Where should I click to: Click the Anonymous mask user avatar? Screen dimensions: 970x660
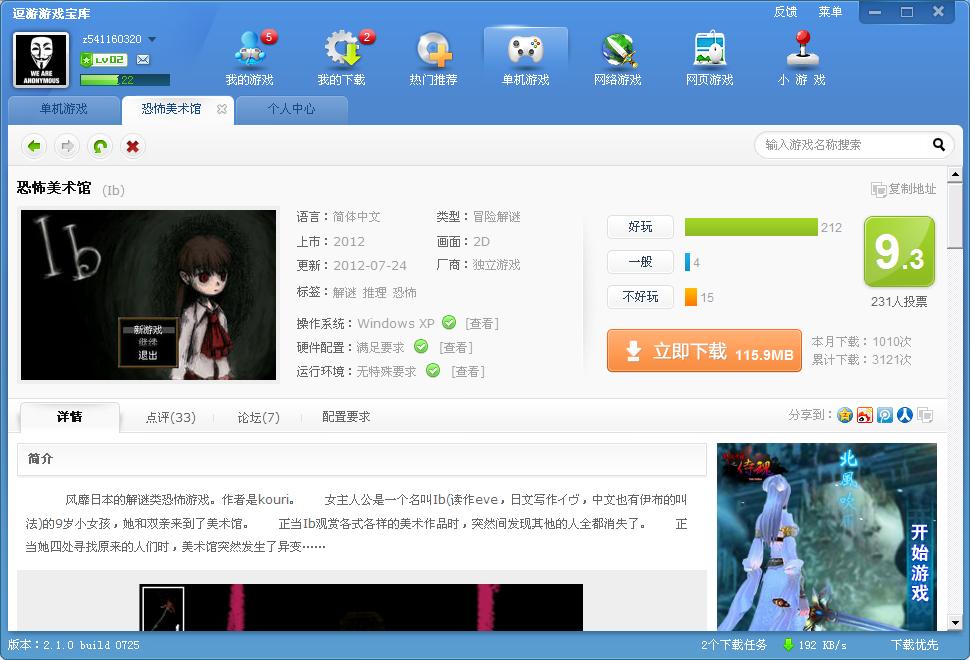[41, 60]
